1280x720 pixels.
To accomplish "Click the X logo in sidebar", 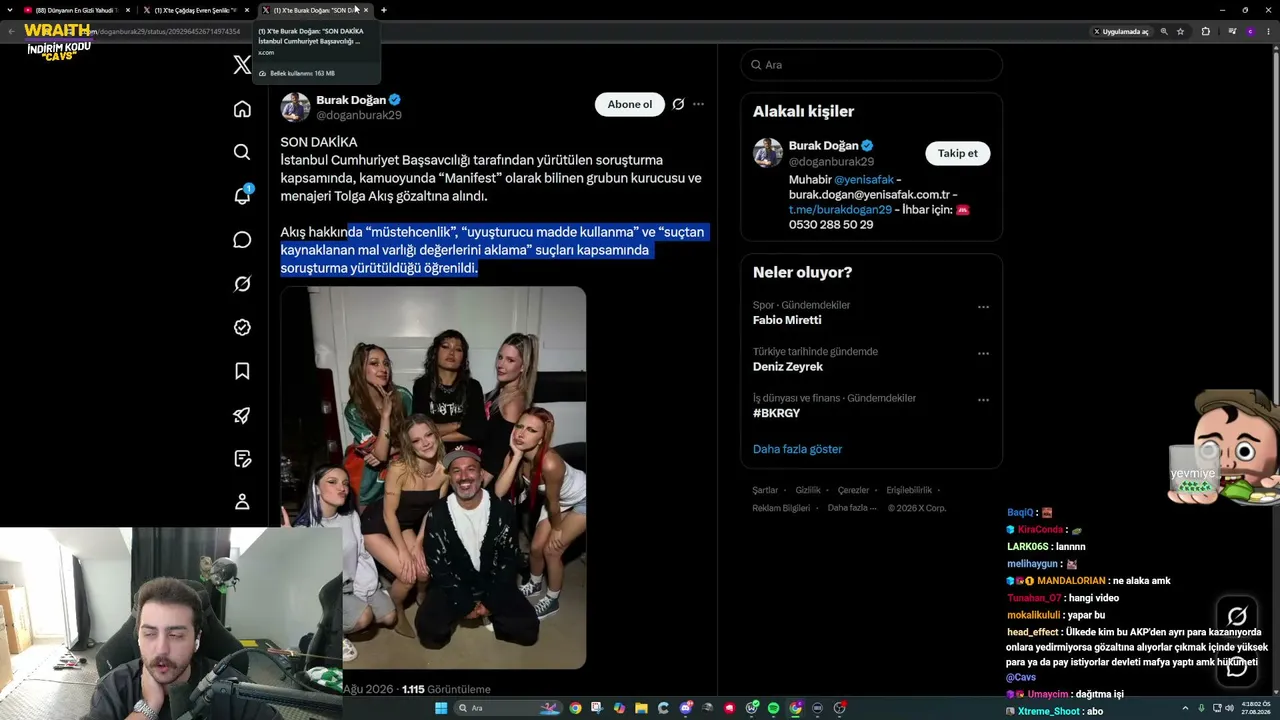I will point(242,65).
